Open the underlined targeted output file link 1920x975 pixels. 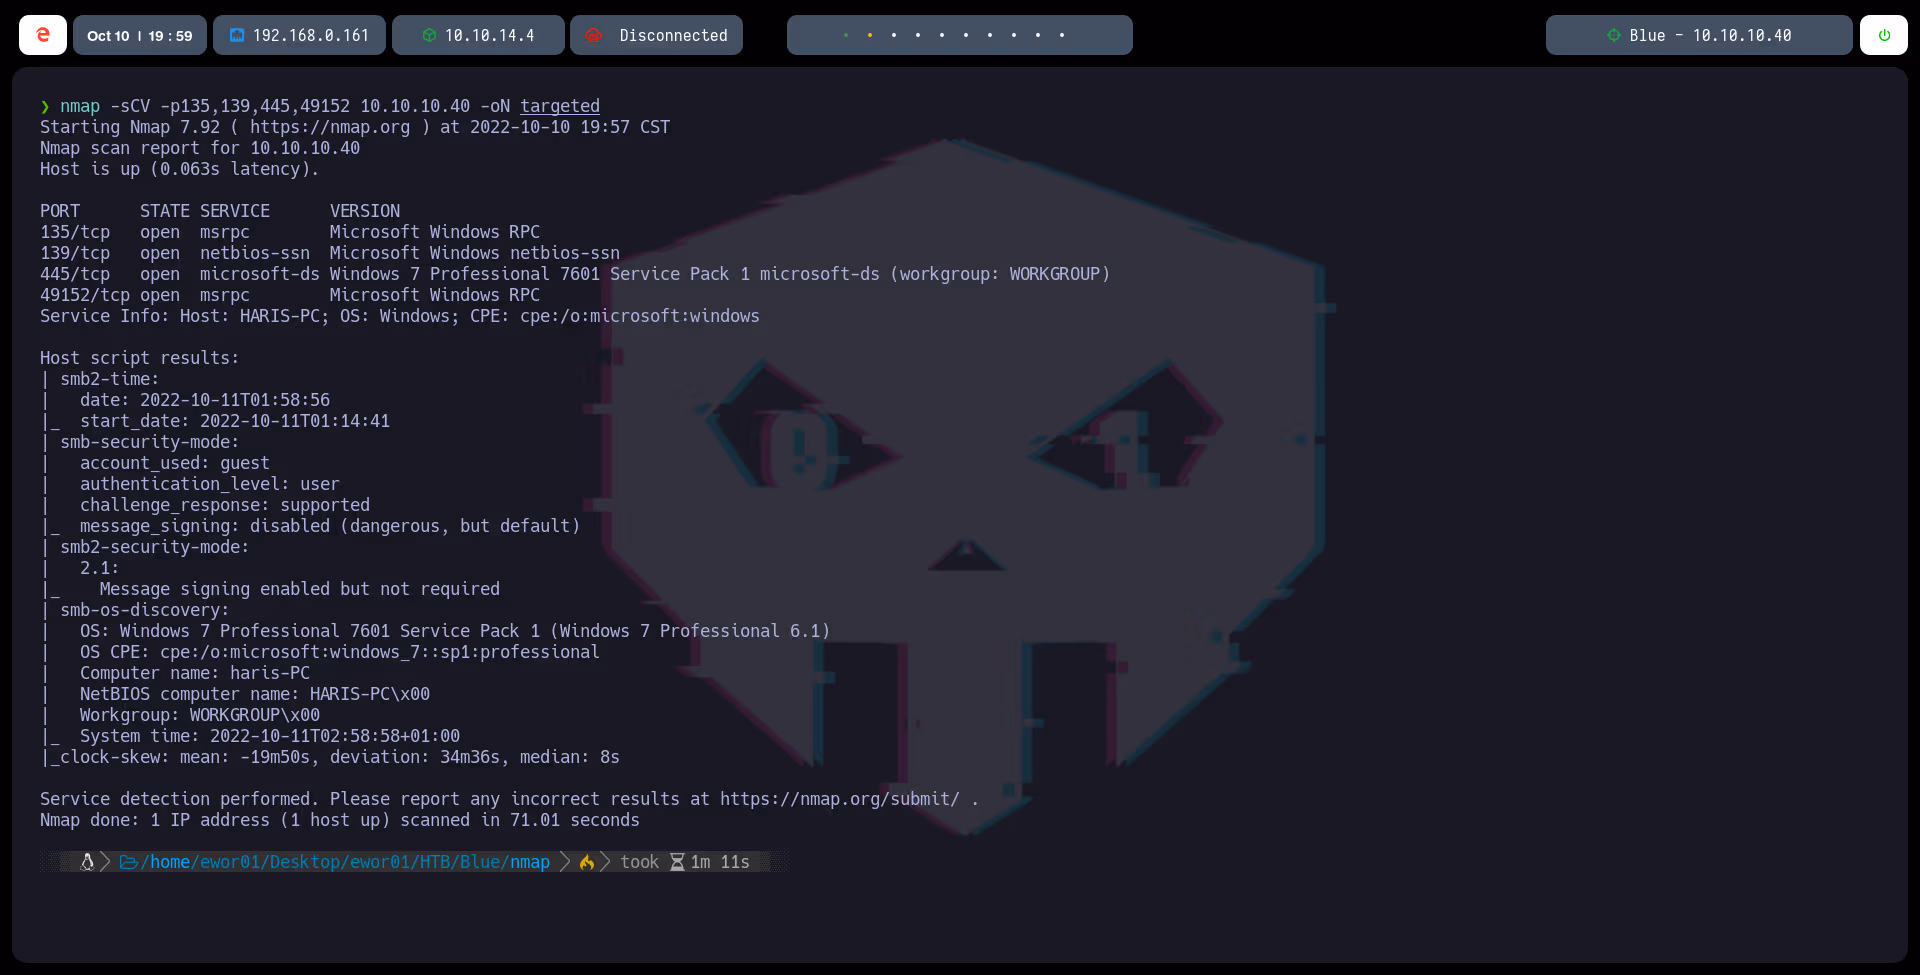(x=560, y=106)
